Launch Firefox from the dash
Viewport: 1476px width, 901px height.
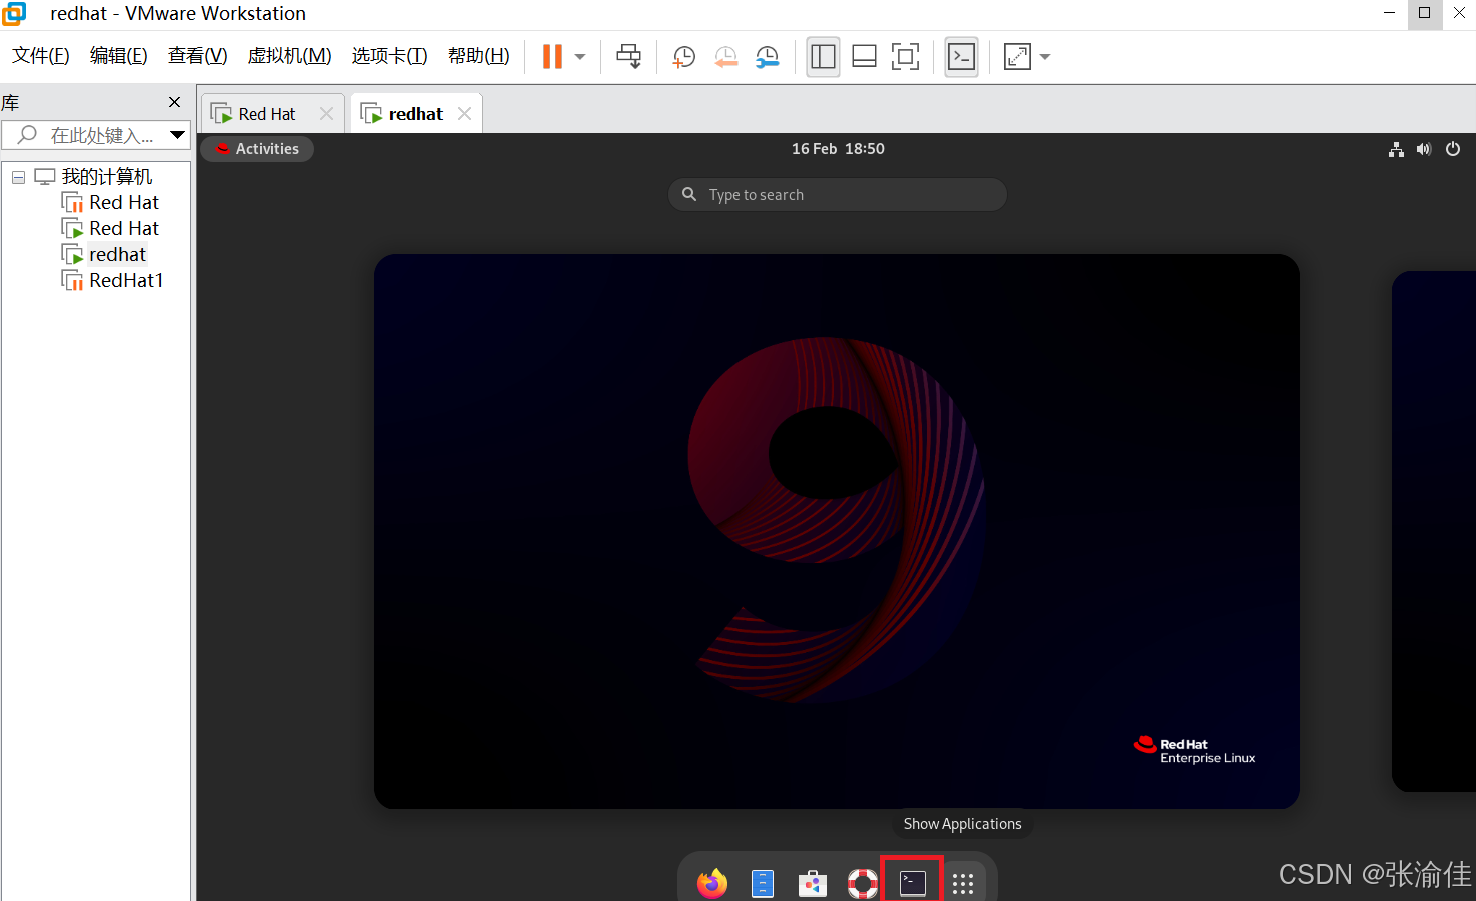click(712, 883)
